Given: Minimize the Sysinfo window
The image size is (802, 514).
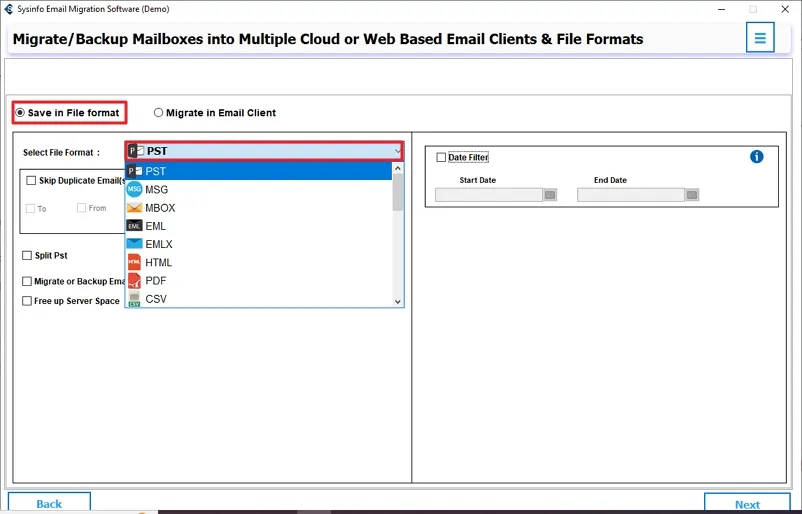Looking at the screenshot, I should 722,9.
